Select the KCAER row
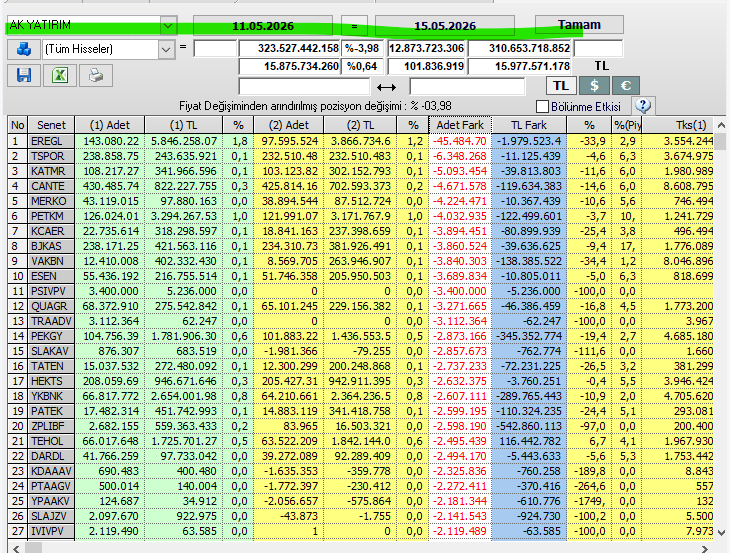Image resolution: width=730 pixels, height=553 pixels. (x=360, y=231)
